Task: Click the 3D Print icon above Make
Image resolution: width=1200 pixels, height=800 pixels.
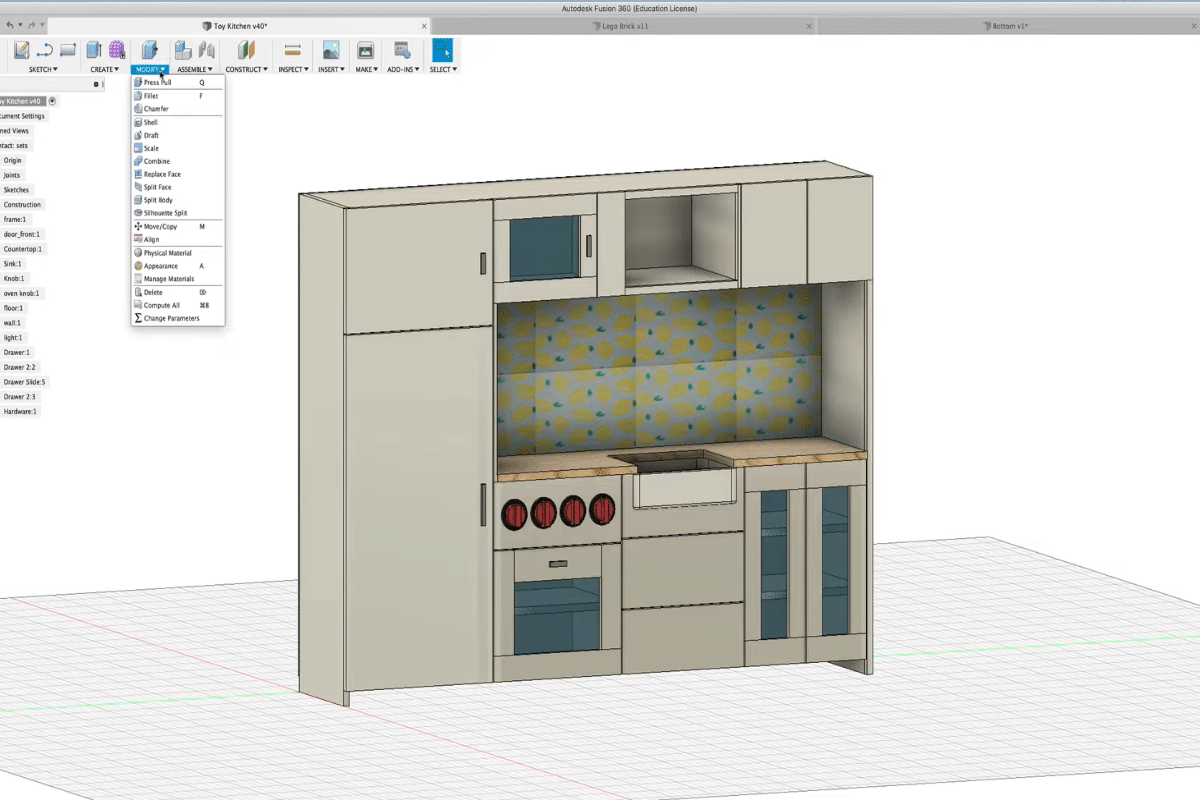Action: pyautogui.click(x=366, y=50)
